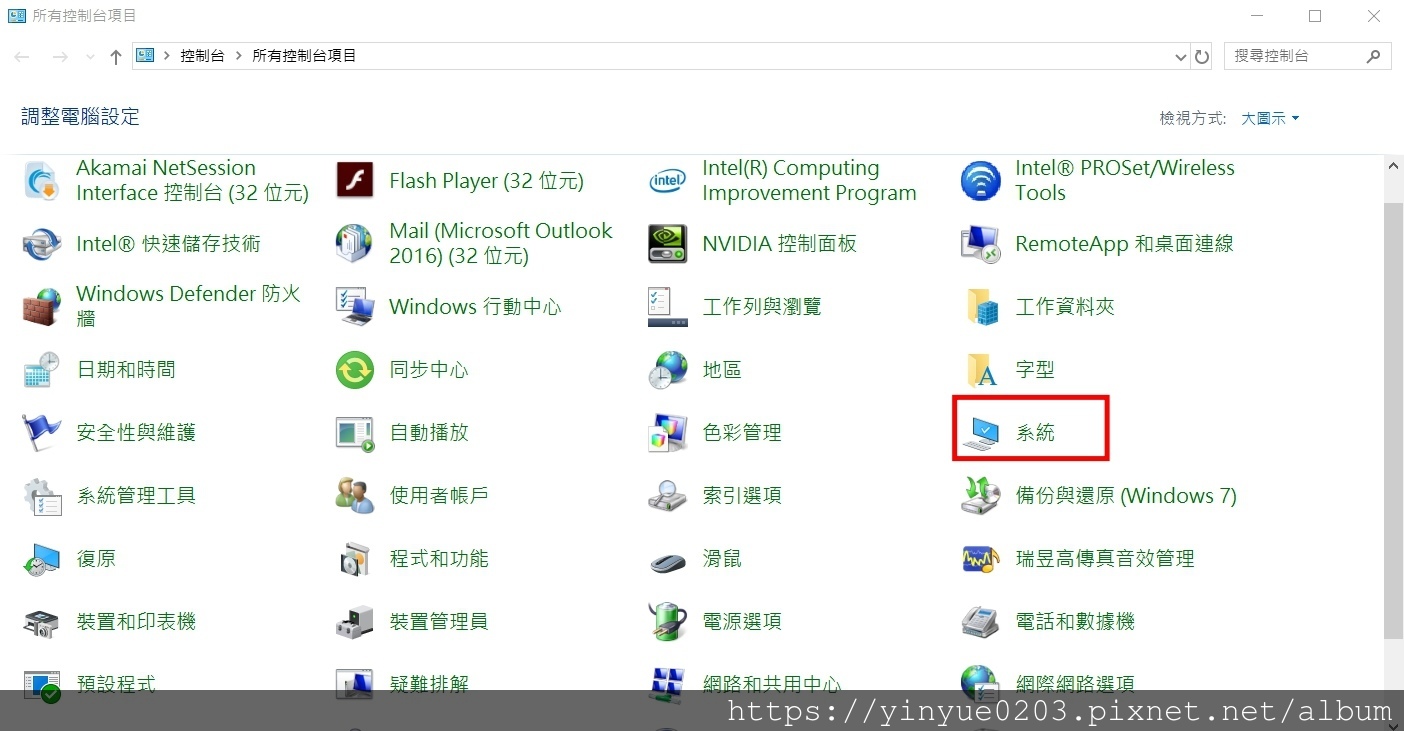The height and width of the screenshot is (731, 1404).
Task: Open the 電話和數據機 icon
Action: click(981, 622)
